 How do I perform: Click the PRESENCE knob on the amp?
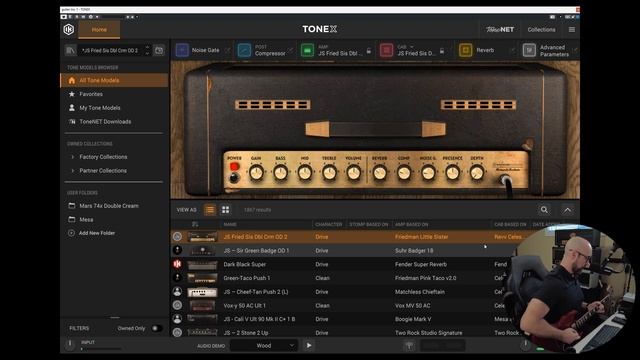(452, 173)
